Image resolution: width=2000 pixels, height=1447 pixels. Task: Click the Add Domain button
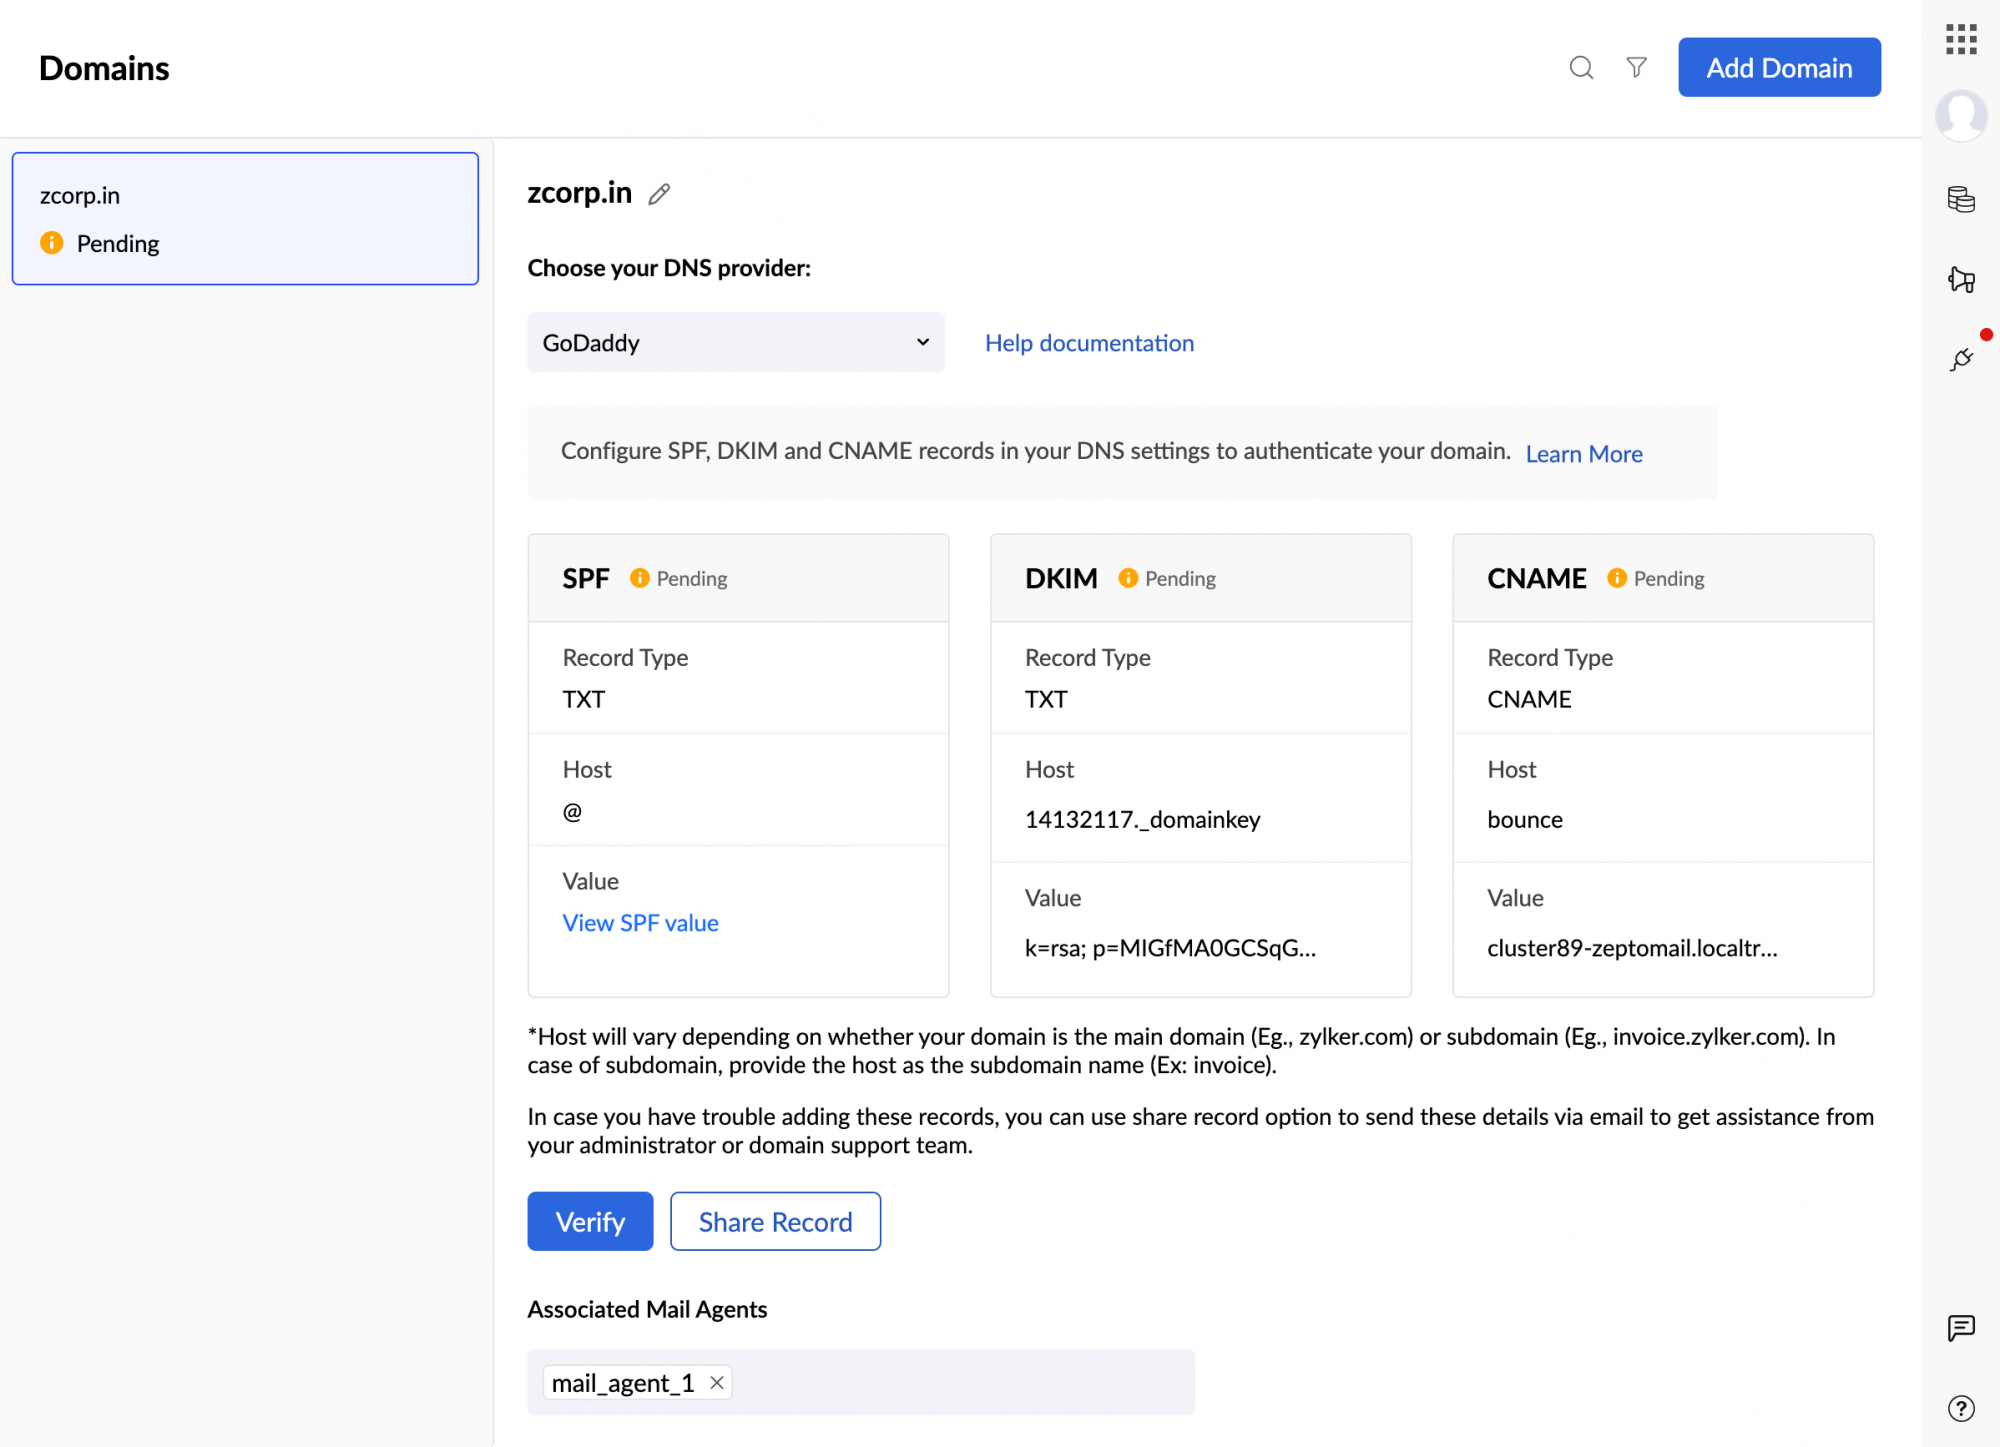(x=1779, y=68)
